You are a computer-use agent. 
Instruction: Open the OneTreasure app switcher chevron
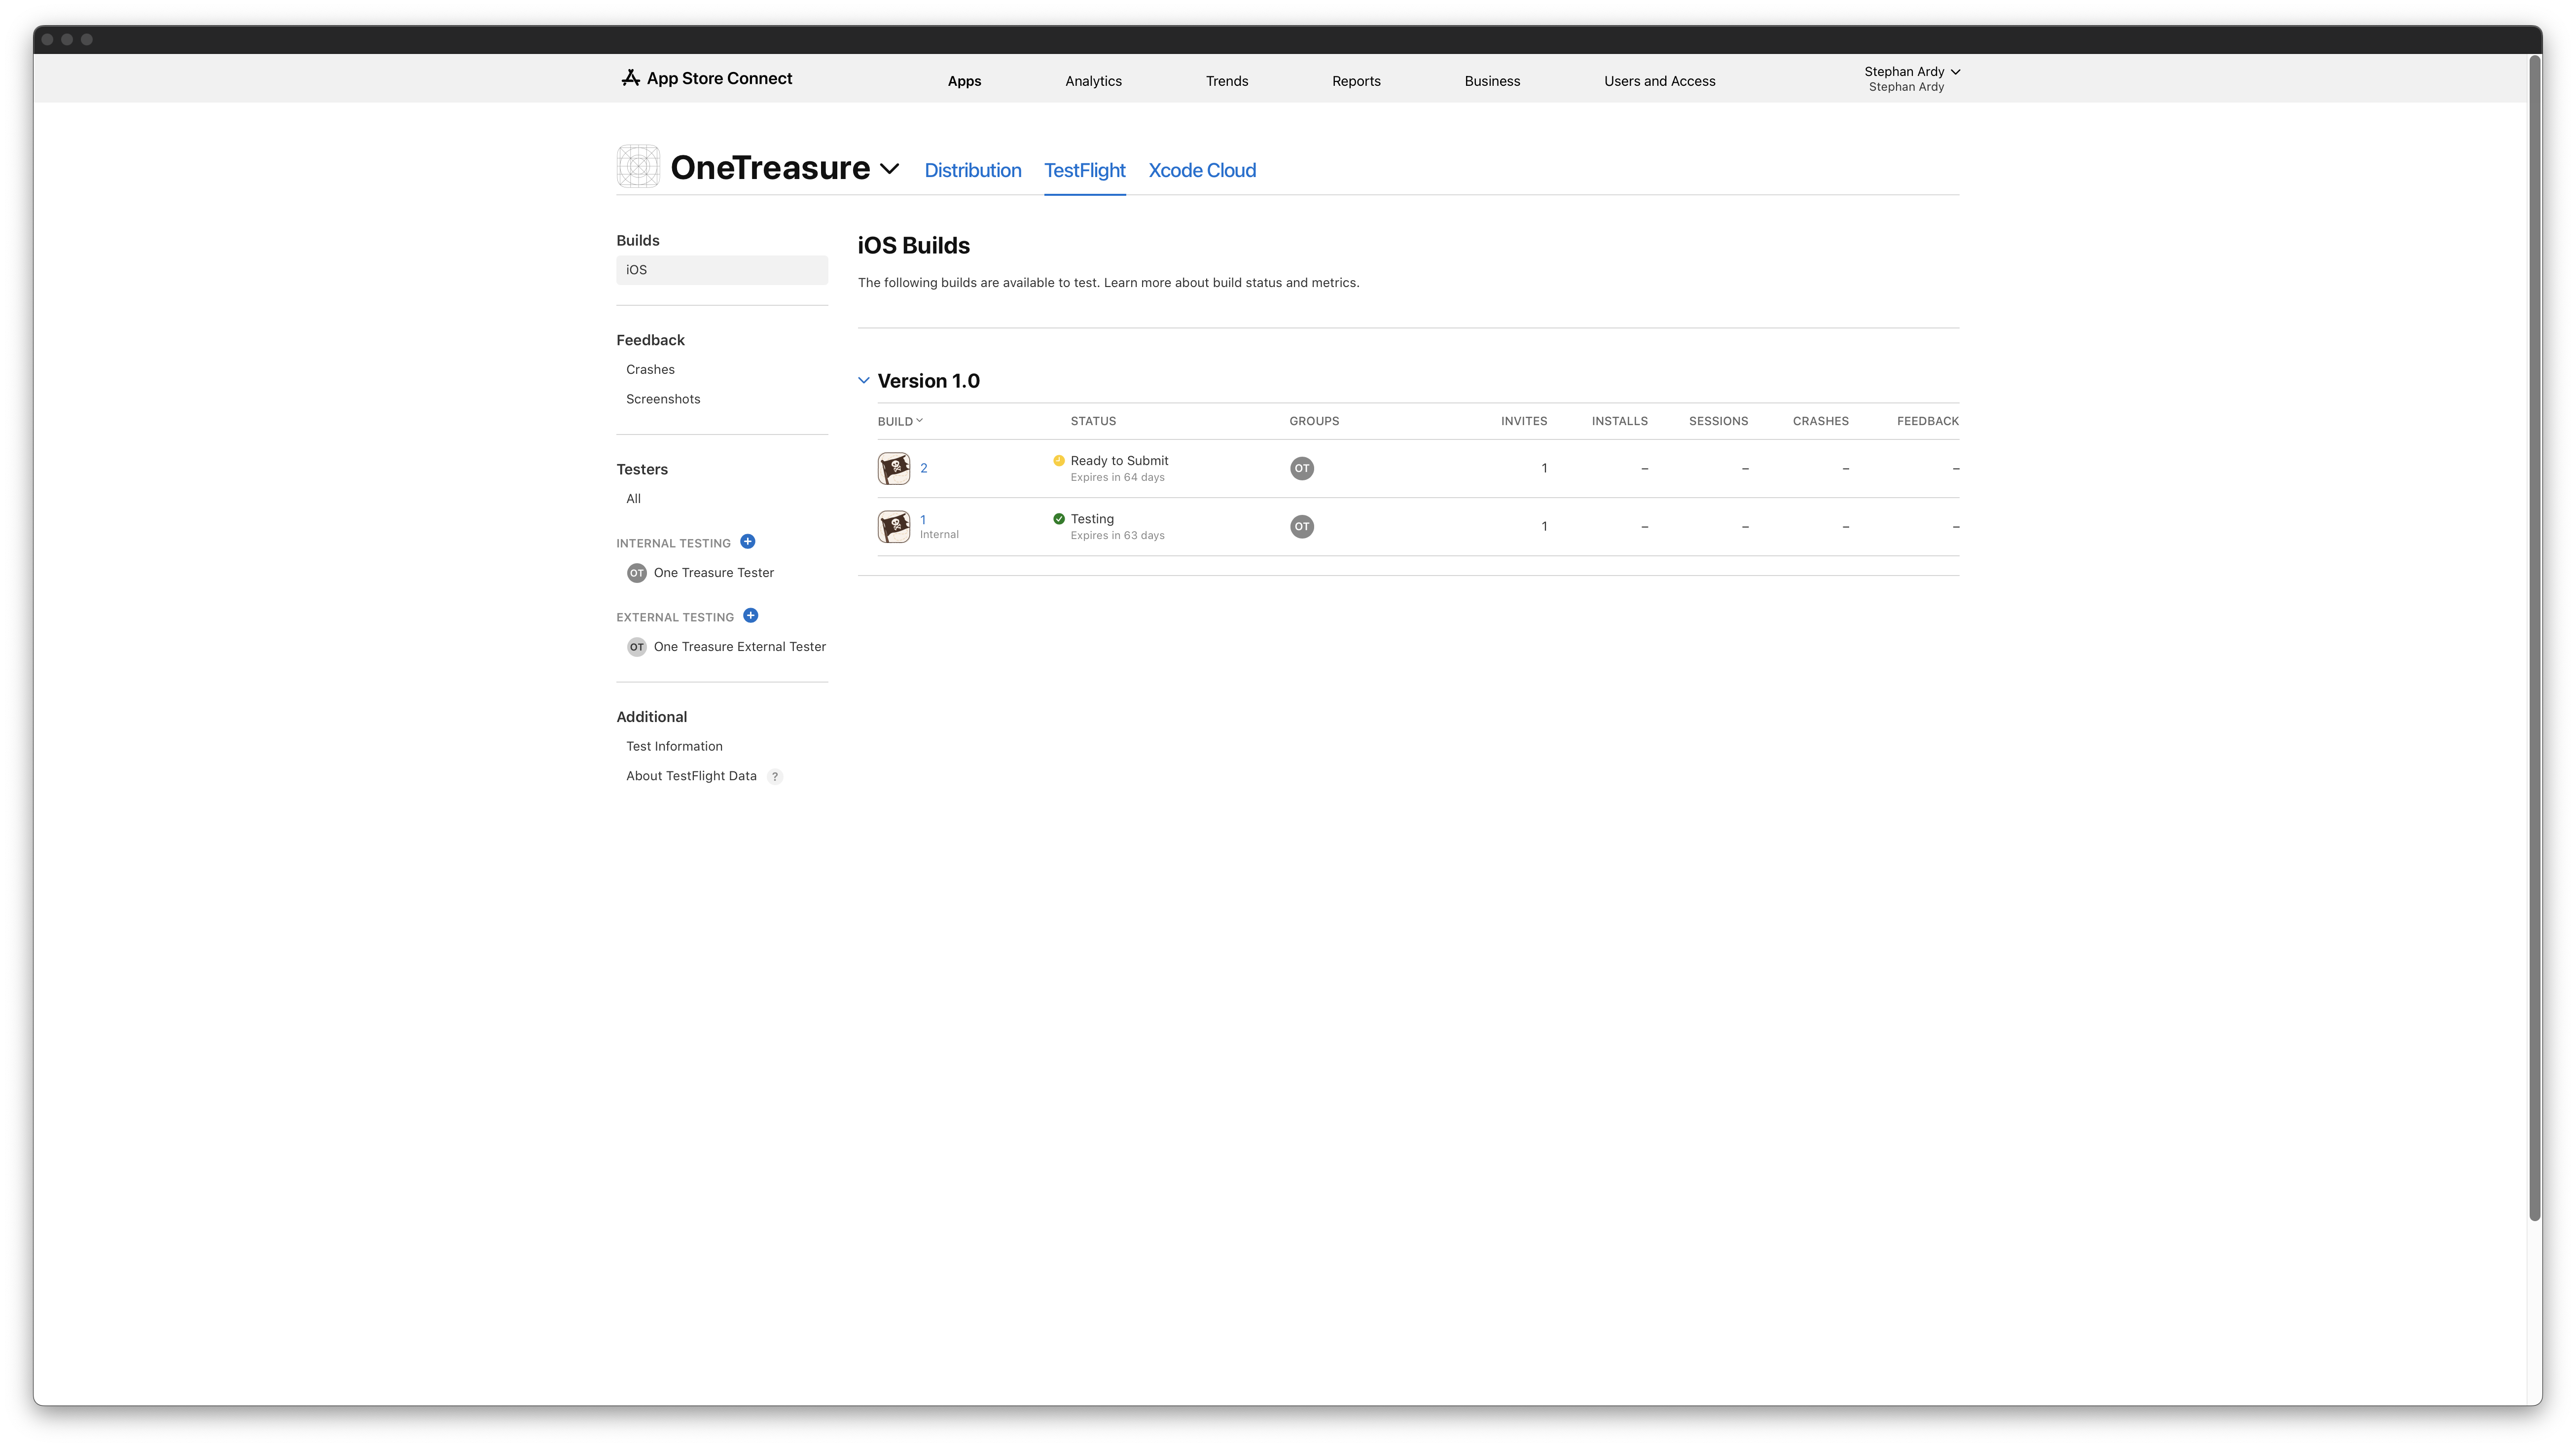(889, 169)
